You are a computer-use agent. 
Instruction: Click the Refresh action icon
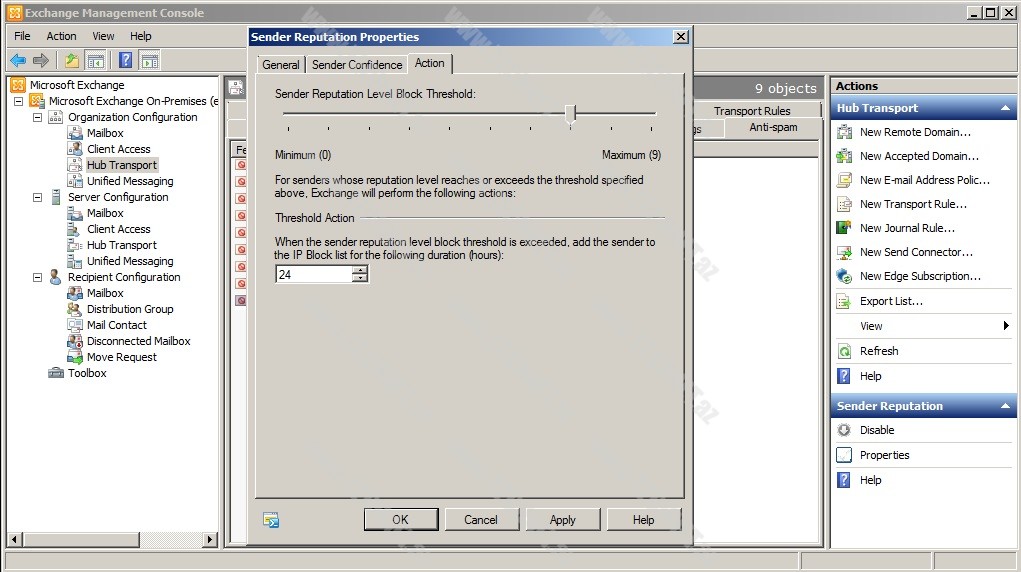pyautogui.click(x=843, y=351)
